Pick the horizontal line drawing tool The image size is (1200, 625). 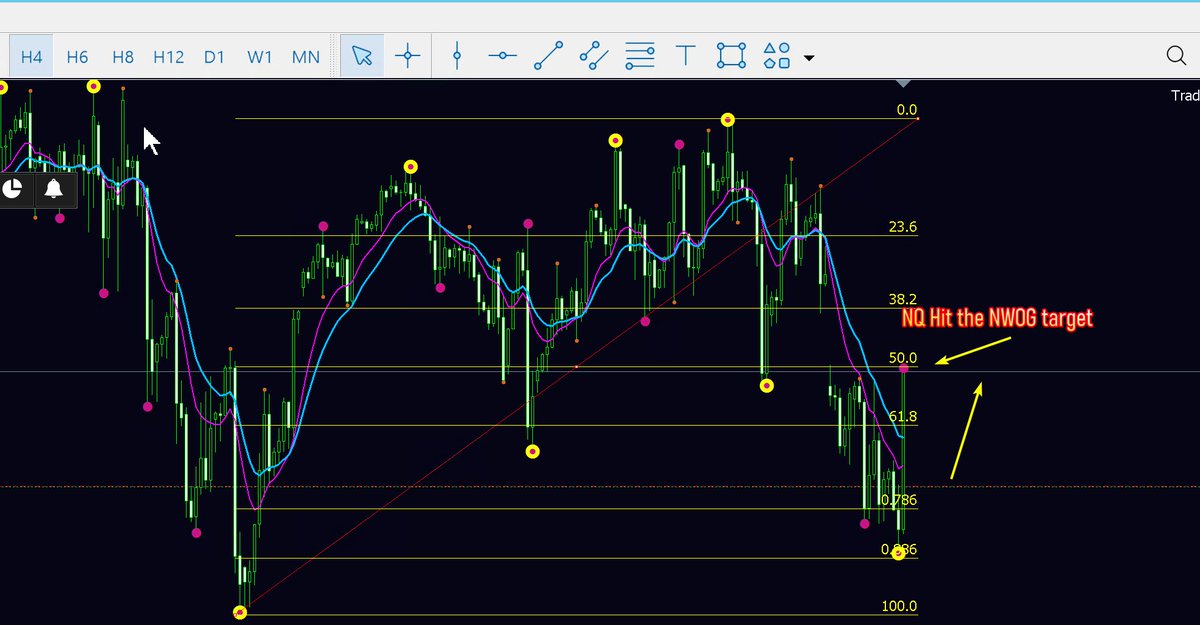point(502,56)
